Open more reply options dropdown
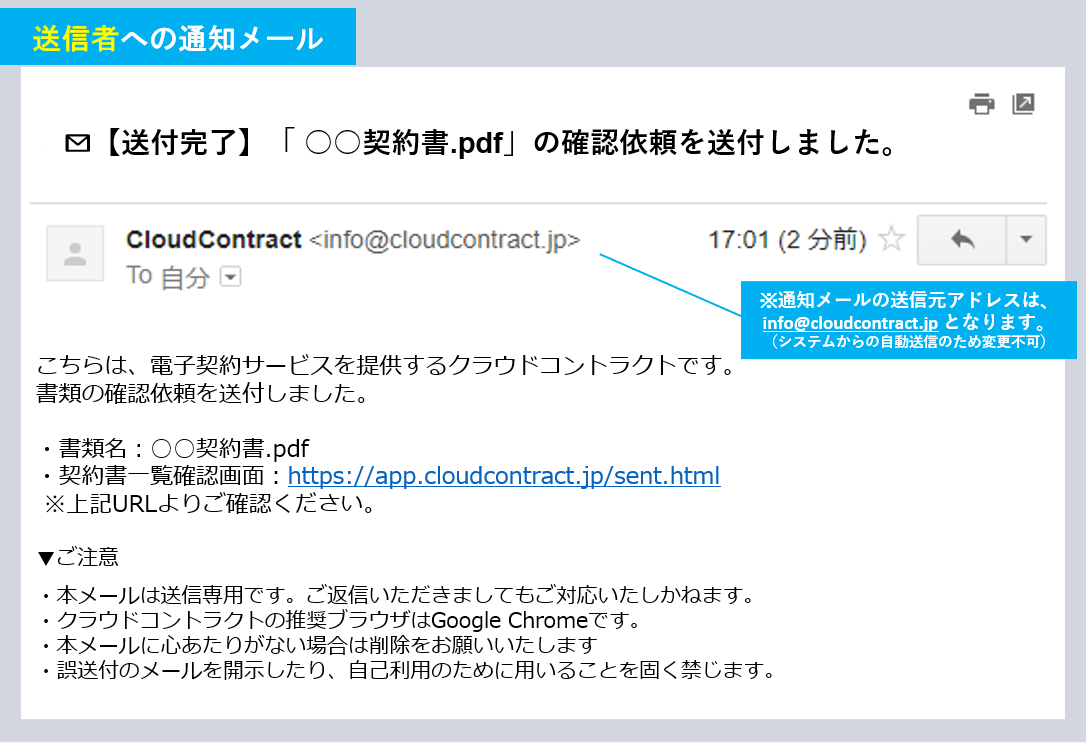Screen dimensions: 1086x743 pos(1026,240)
